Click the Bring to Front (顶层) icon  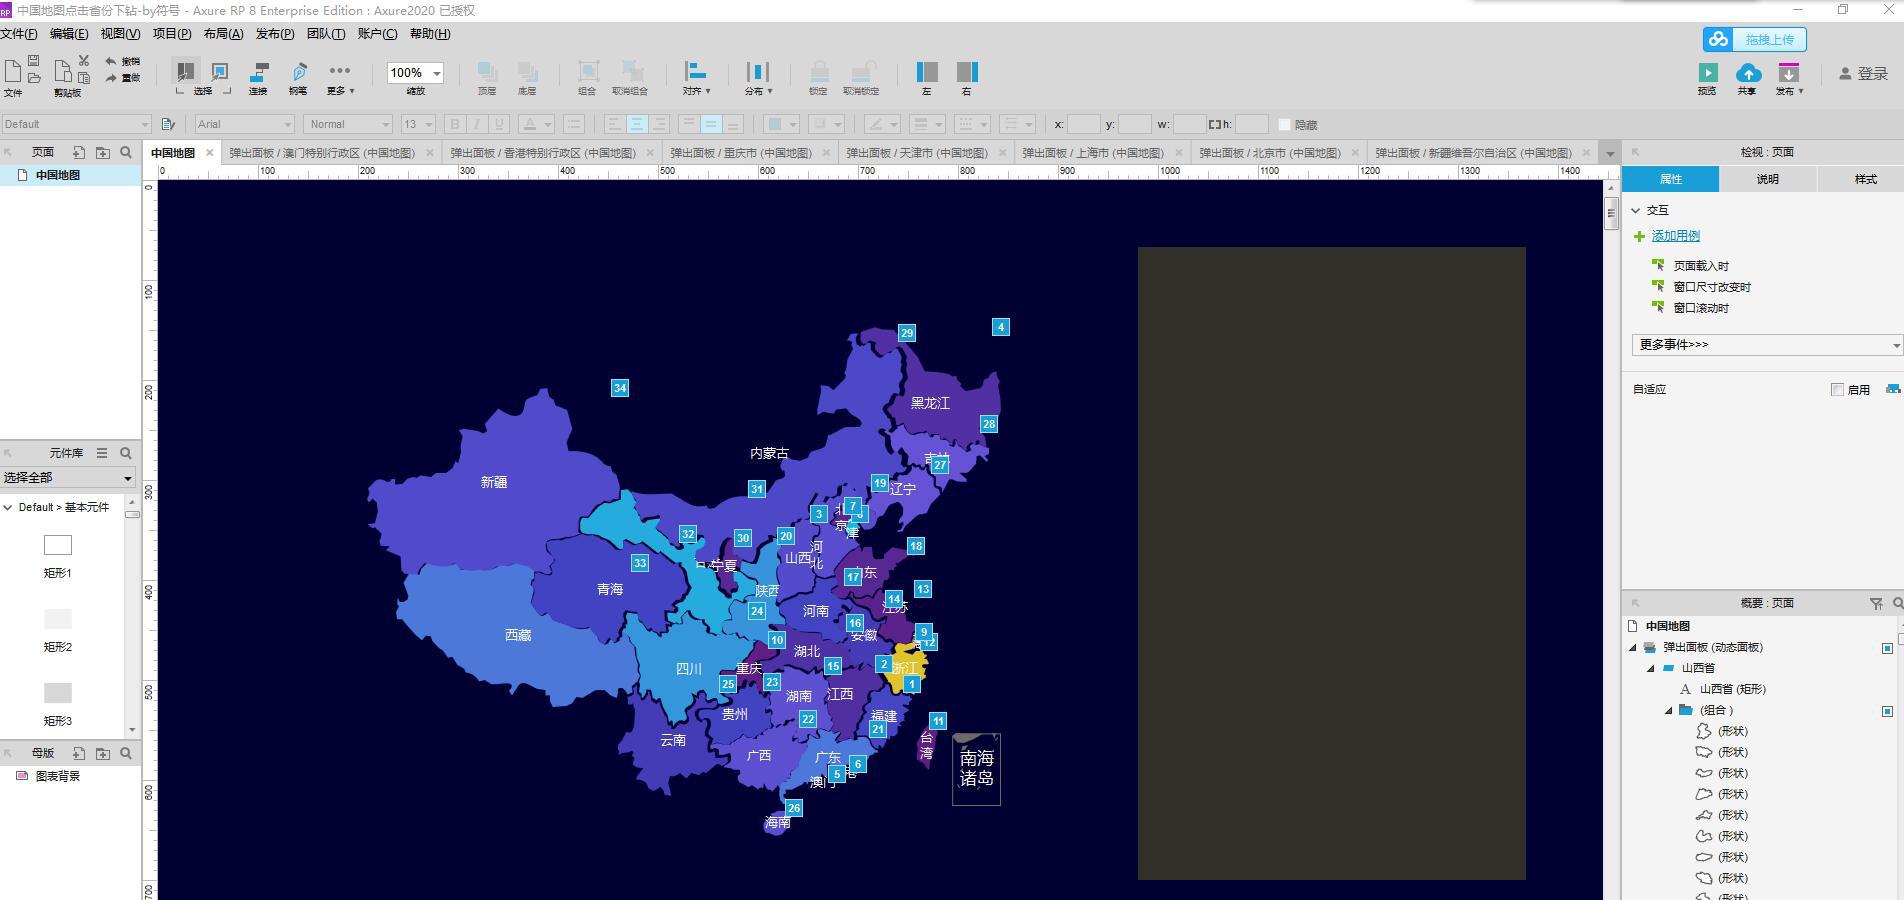(x=487, y=72)
